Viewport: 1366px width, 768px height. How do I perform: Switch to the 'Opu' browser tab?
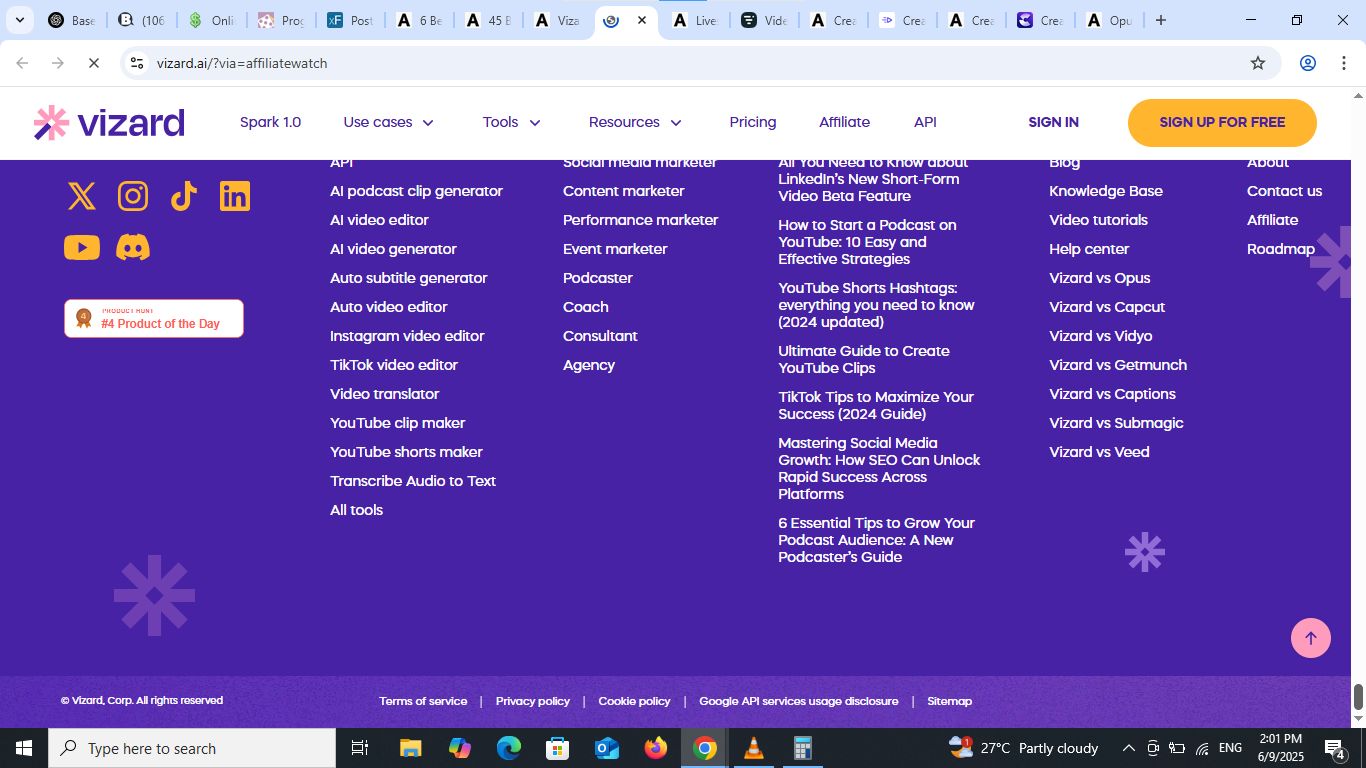click(x=1108, y=20)
